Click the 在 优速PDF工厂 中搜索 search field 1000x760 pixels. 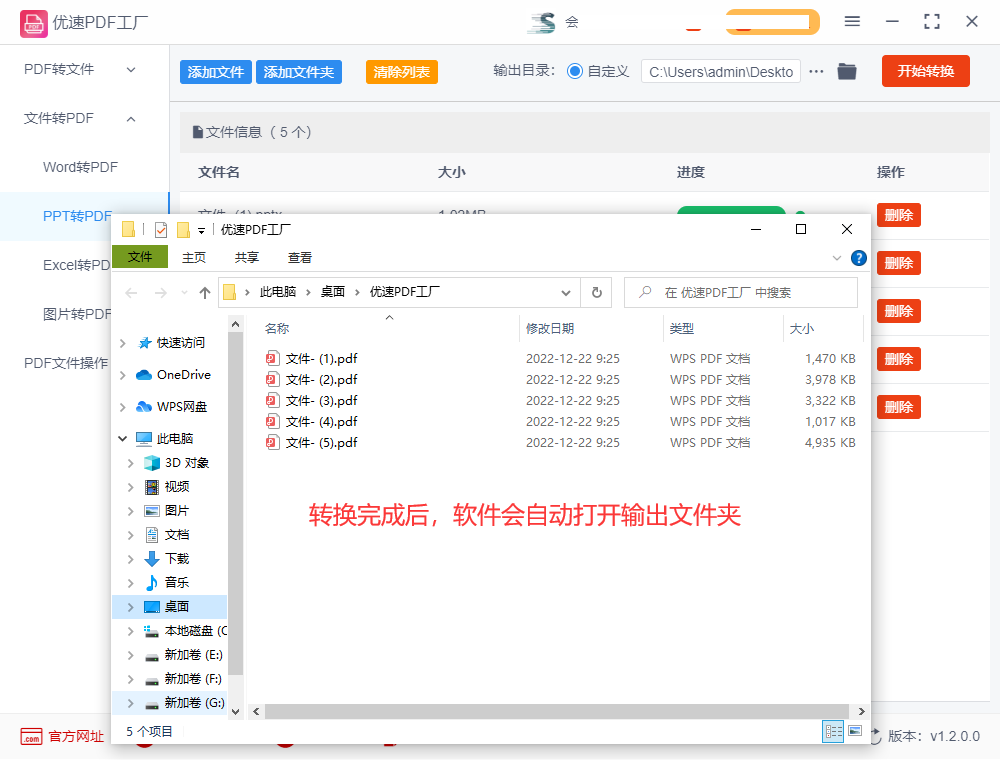740,293
